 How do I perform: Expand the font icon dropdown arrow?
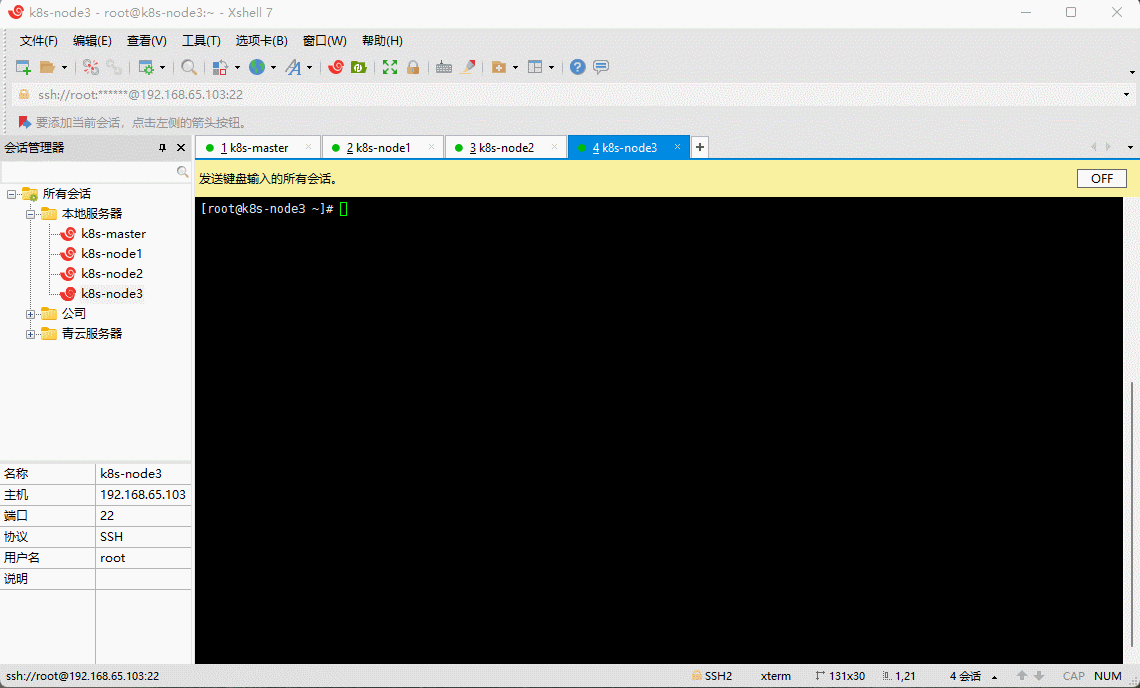pyautogui.click(x=310, y=68)
